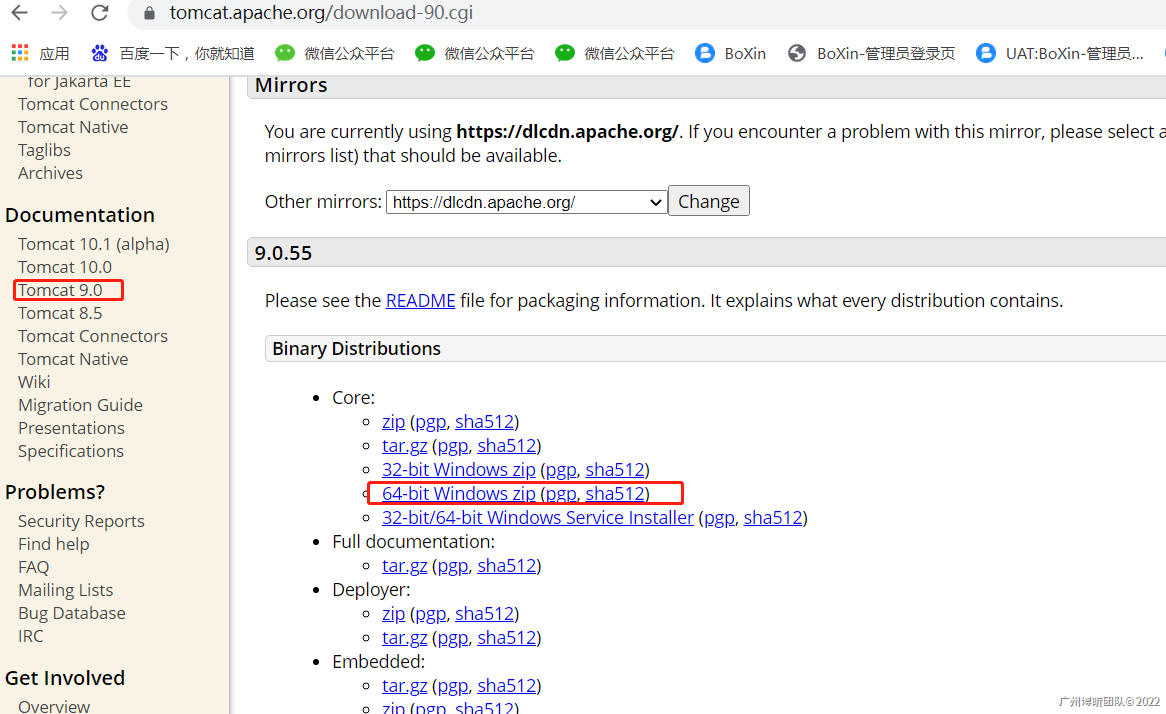Open the first WeChat 微信公众平台 bookmark
Viewport: 1166px width, 714px height.
335,54
